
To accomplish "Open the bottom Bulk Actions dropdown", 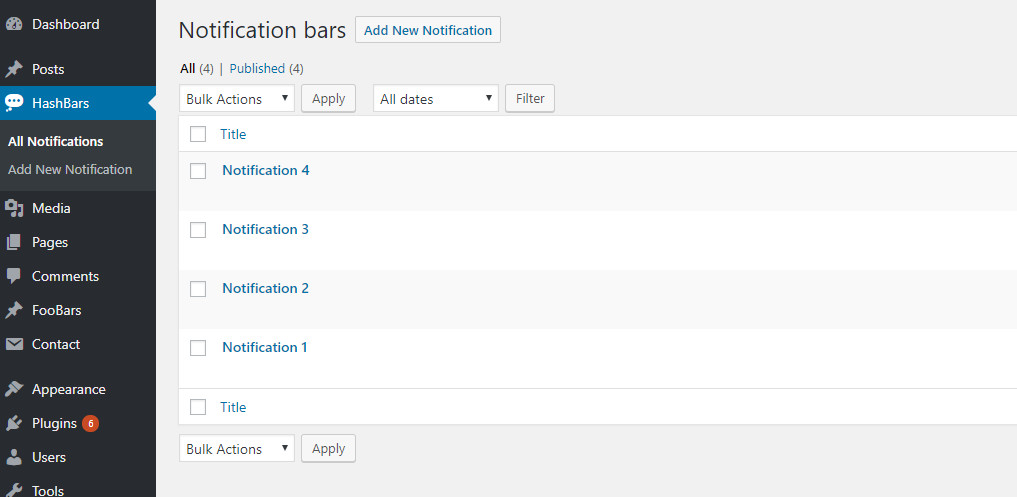I will [237, 449].
